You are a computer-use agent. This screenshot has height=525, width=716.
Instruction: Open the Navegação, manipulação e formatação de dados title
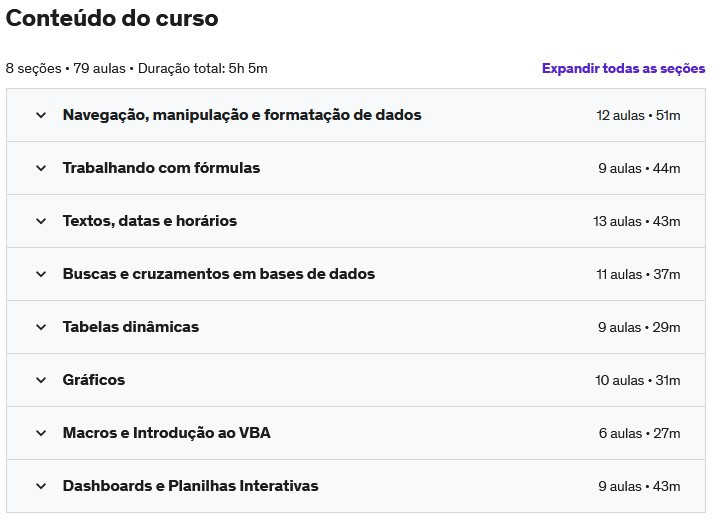(242, 115)
